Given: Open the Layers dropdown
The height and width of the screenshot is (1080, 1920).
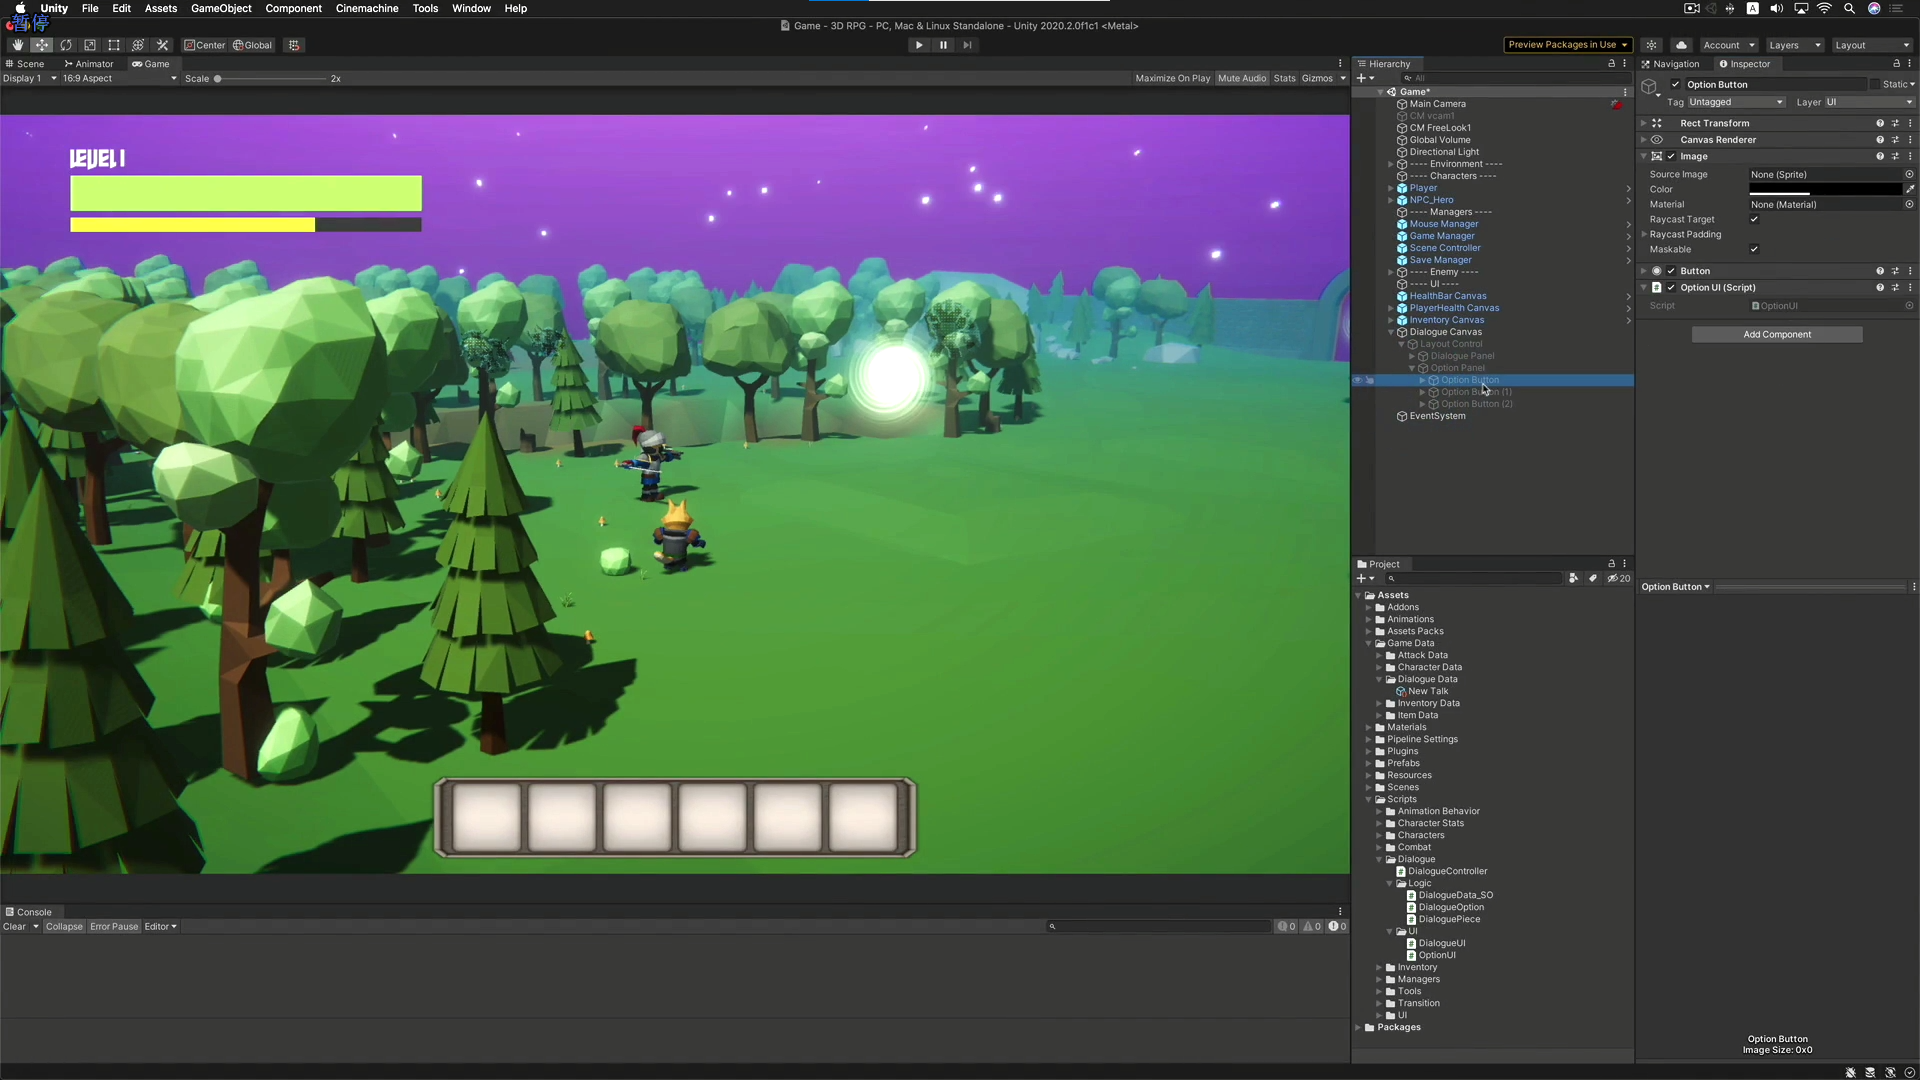Looking at the screenshot, I should [1794, 45].
